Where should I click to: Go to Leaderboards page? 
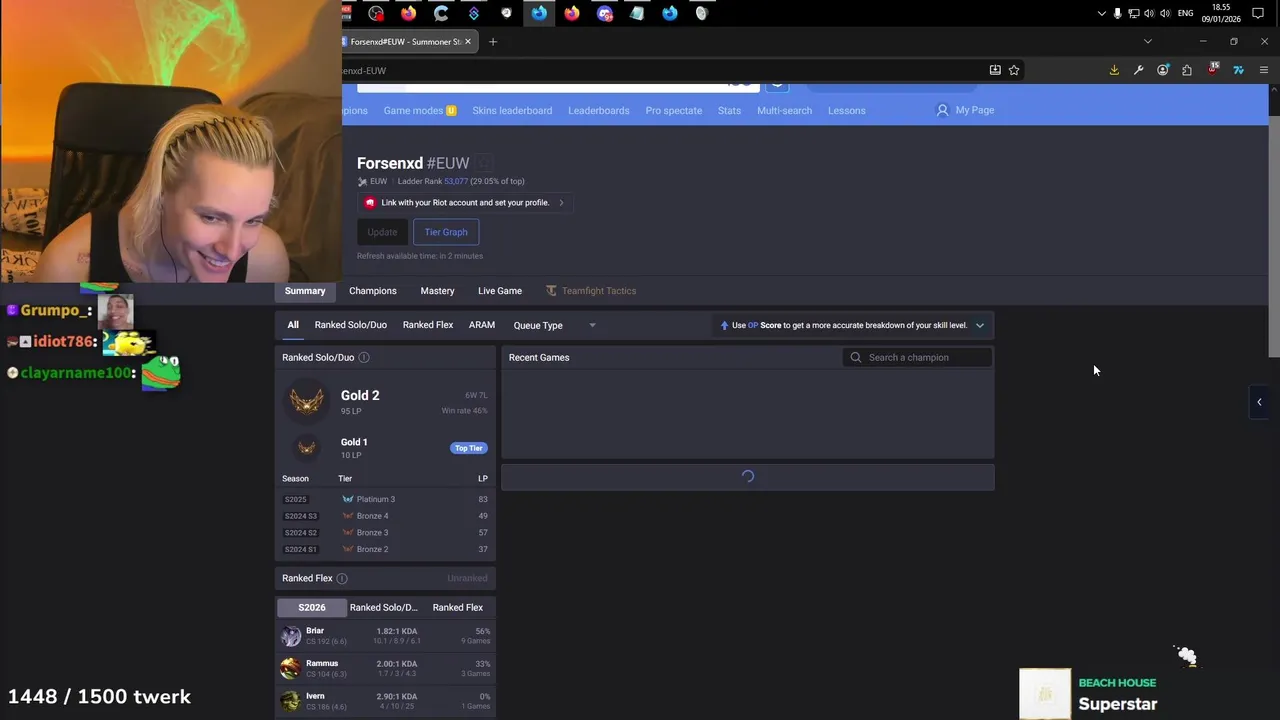[x=599, y=110]
